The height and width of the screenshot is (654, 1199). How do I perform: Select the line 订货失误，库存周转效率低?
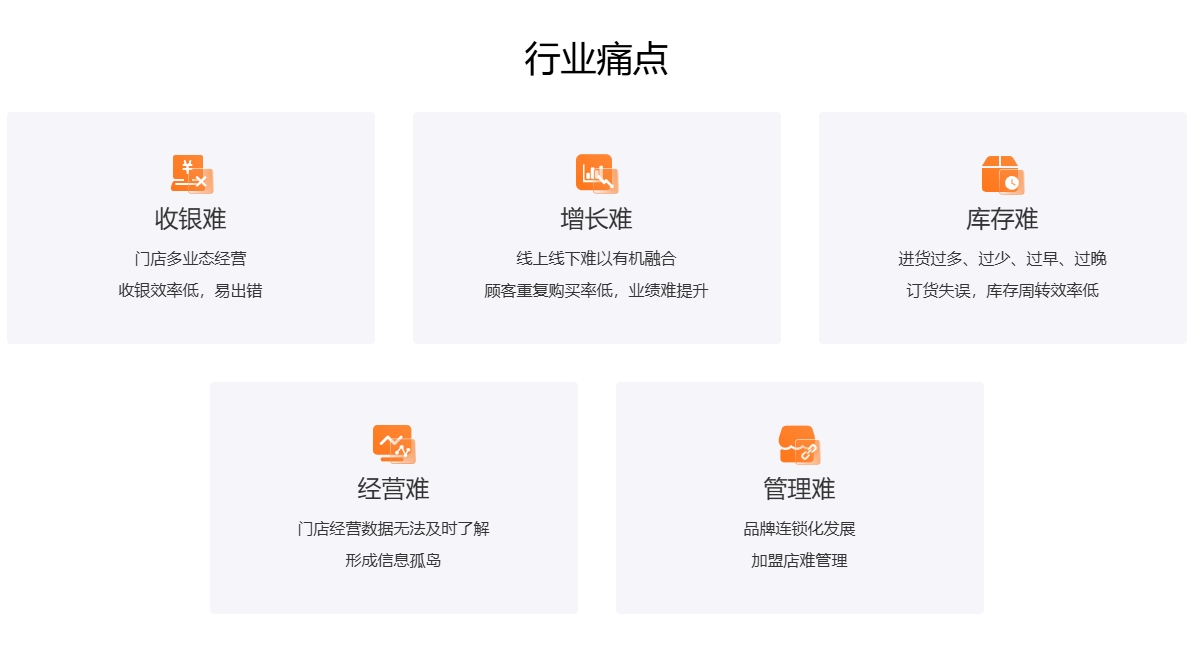pos(1002,291)
